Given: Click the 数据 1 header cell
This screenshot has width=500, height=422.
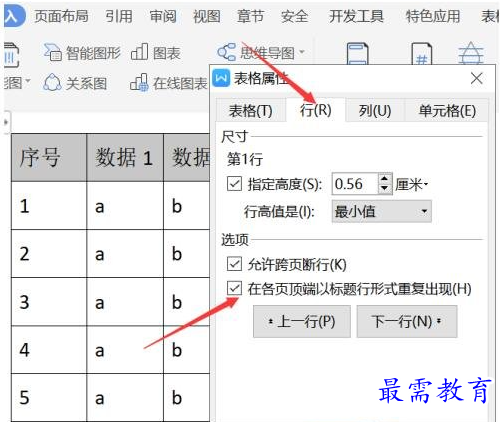Looking at the screenshot, I should 125,158.
